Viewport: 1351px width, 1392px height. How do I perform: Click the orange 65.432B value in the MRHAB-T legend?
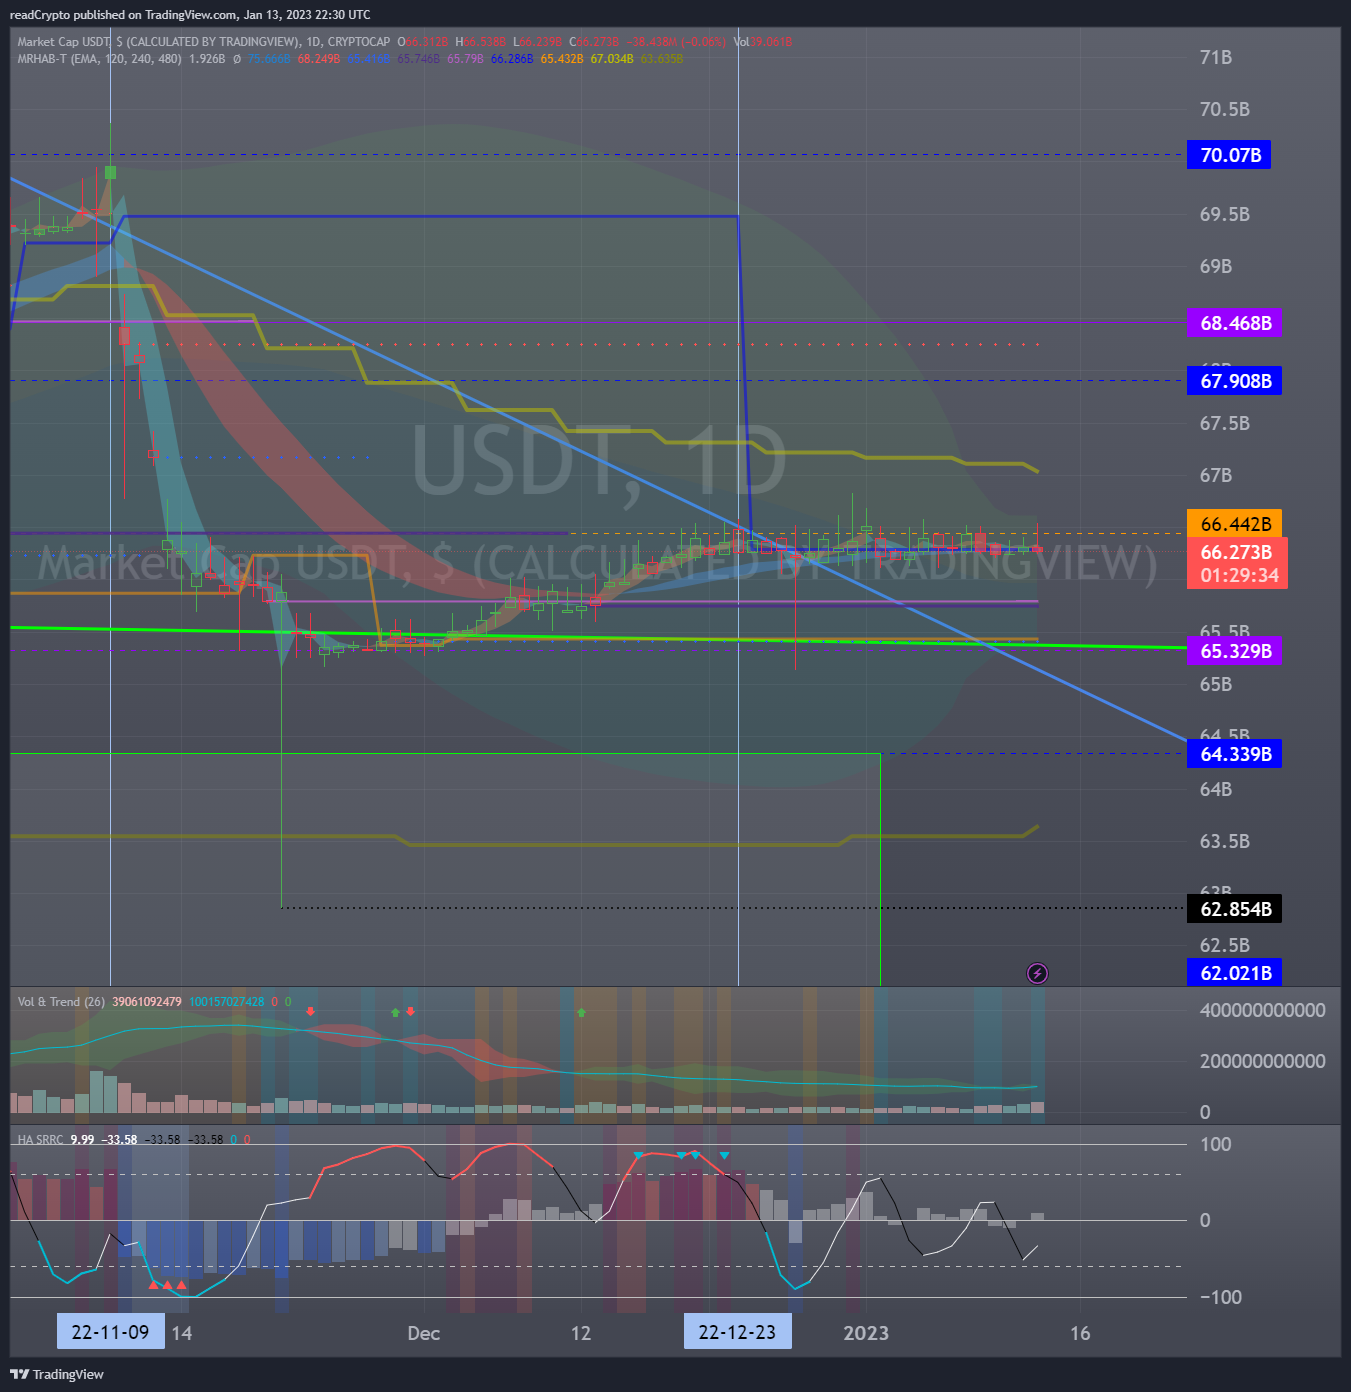point(562,59)
